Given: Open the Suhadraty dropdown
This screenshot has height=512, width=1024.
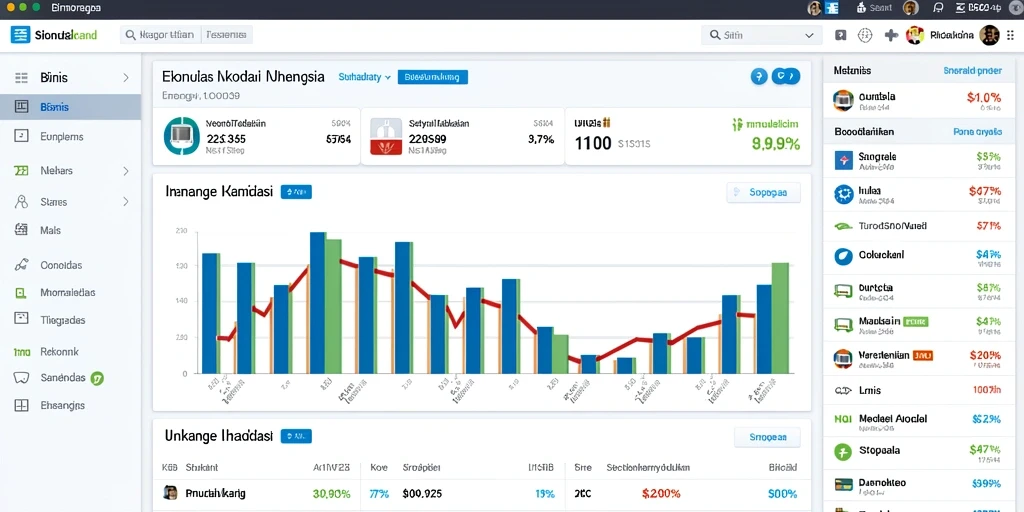Looking at the screenshot, I should 364,77.
